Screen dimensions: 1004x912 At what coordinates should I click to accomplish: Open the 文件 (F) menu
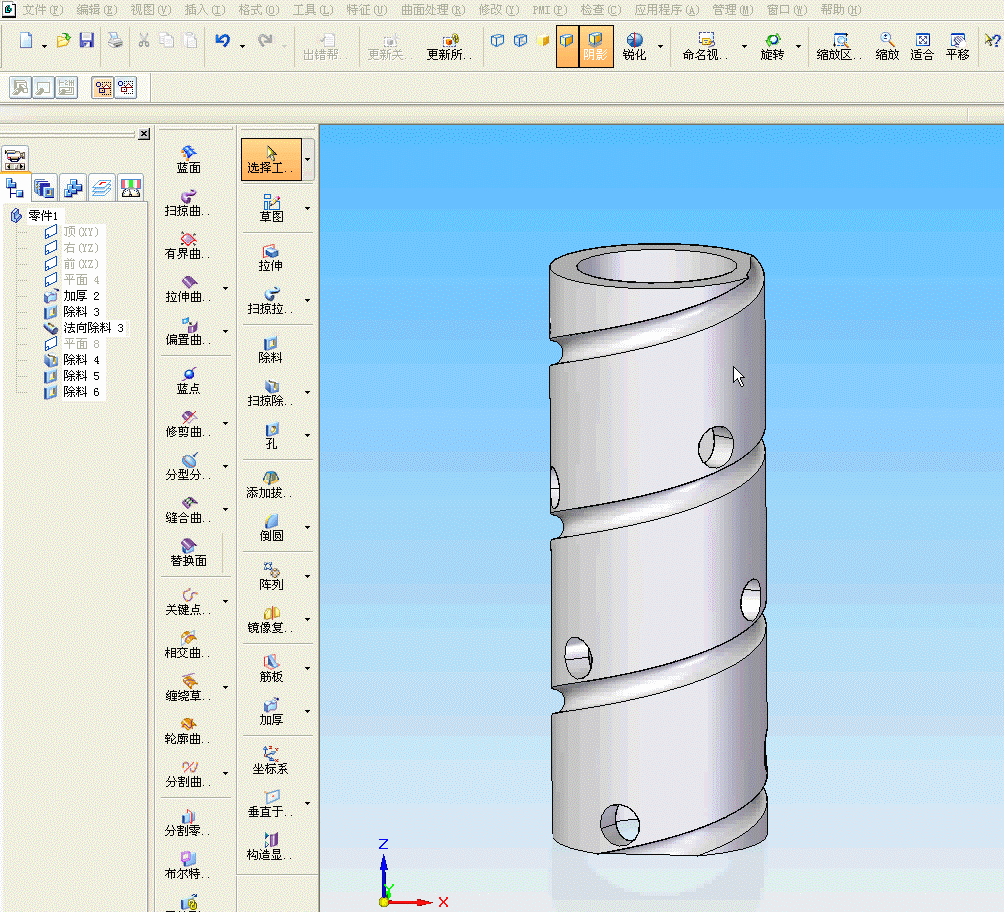click(43, 10)
